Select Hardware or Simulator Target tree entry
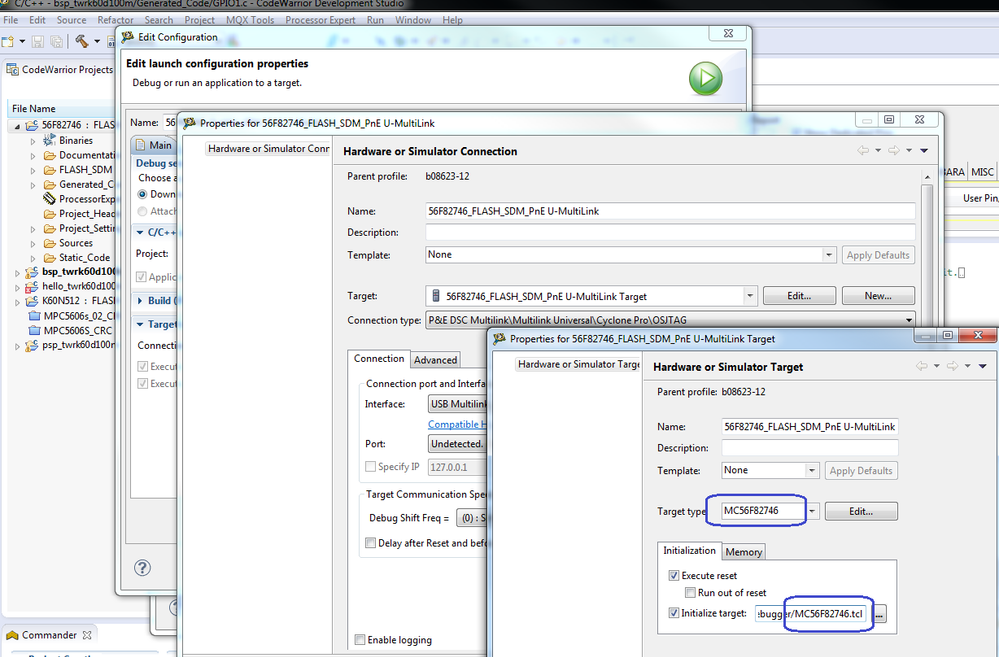 point(578,364)
